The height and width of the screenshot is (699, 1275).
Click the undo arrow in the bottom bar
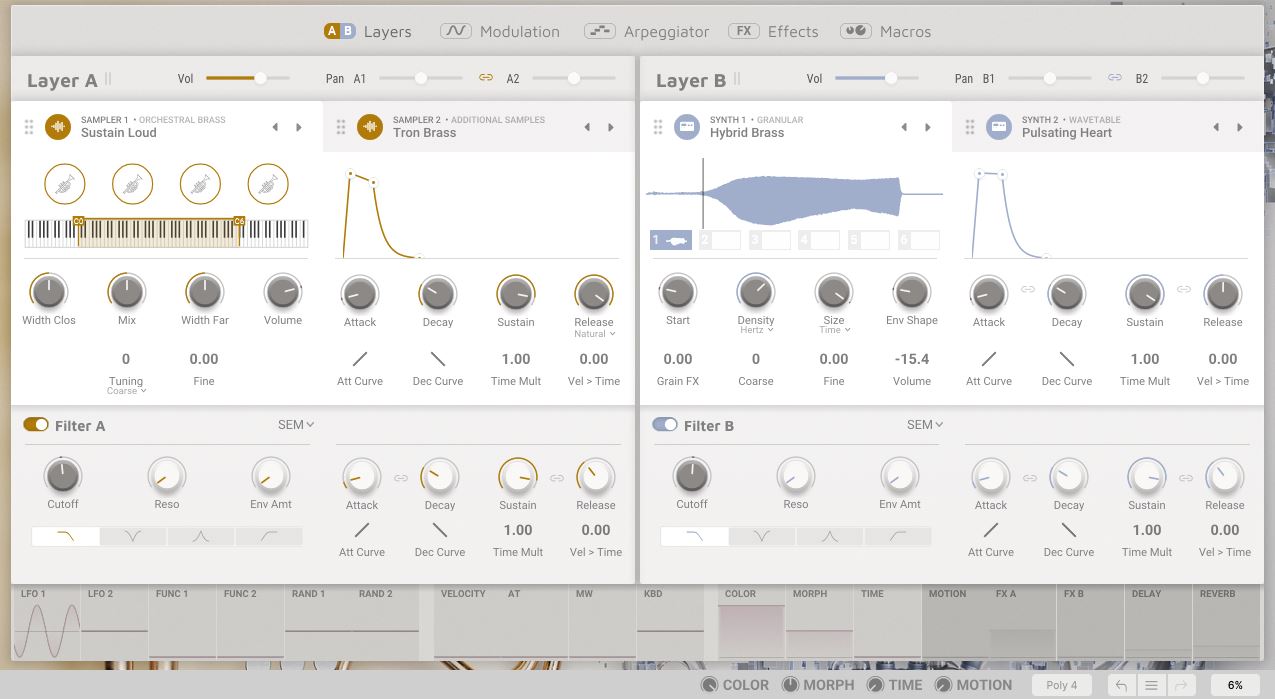[x=1121, y=685]
